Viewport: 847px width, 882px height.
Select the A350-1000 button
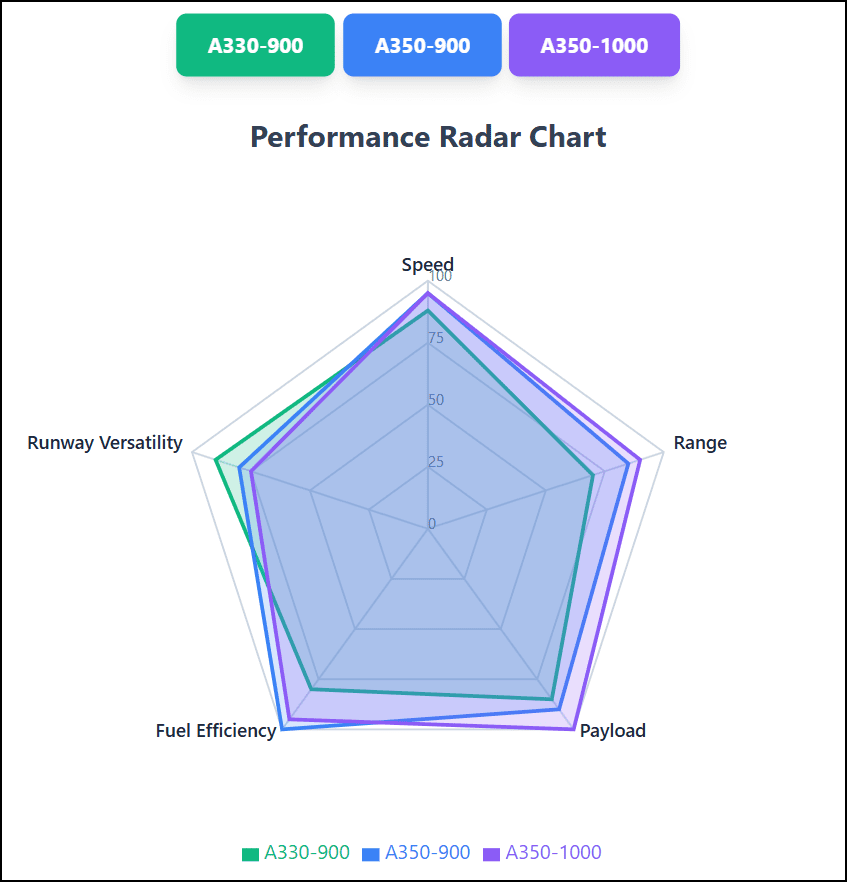coord(594,45)
